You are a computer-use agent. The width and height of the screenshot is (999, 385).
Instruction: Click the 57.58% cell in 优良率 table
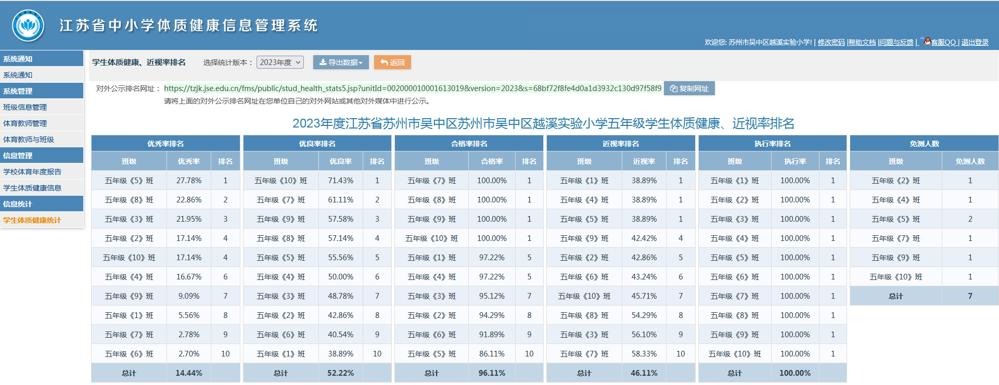[x=340, y=219]
